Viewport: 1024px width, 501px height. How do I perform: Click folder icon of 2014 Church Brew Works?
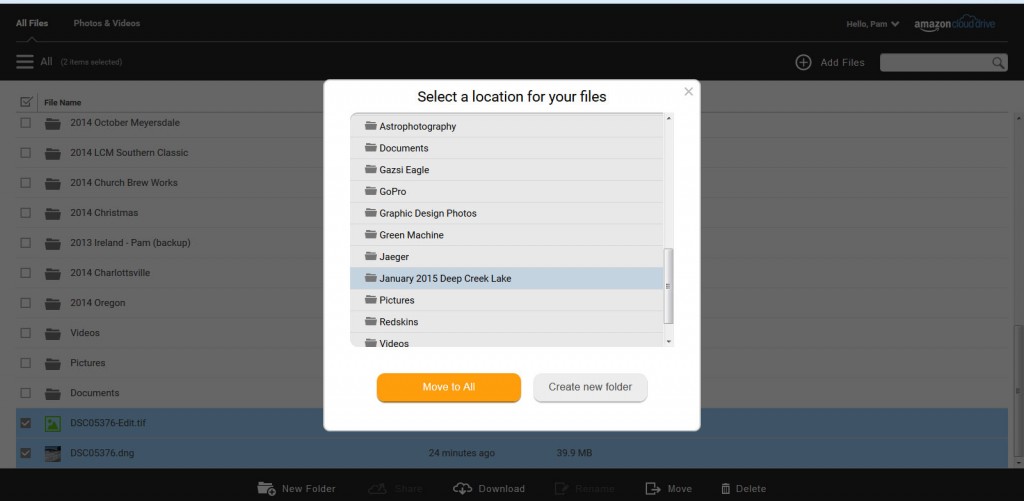coord(53,184)
